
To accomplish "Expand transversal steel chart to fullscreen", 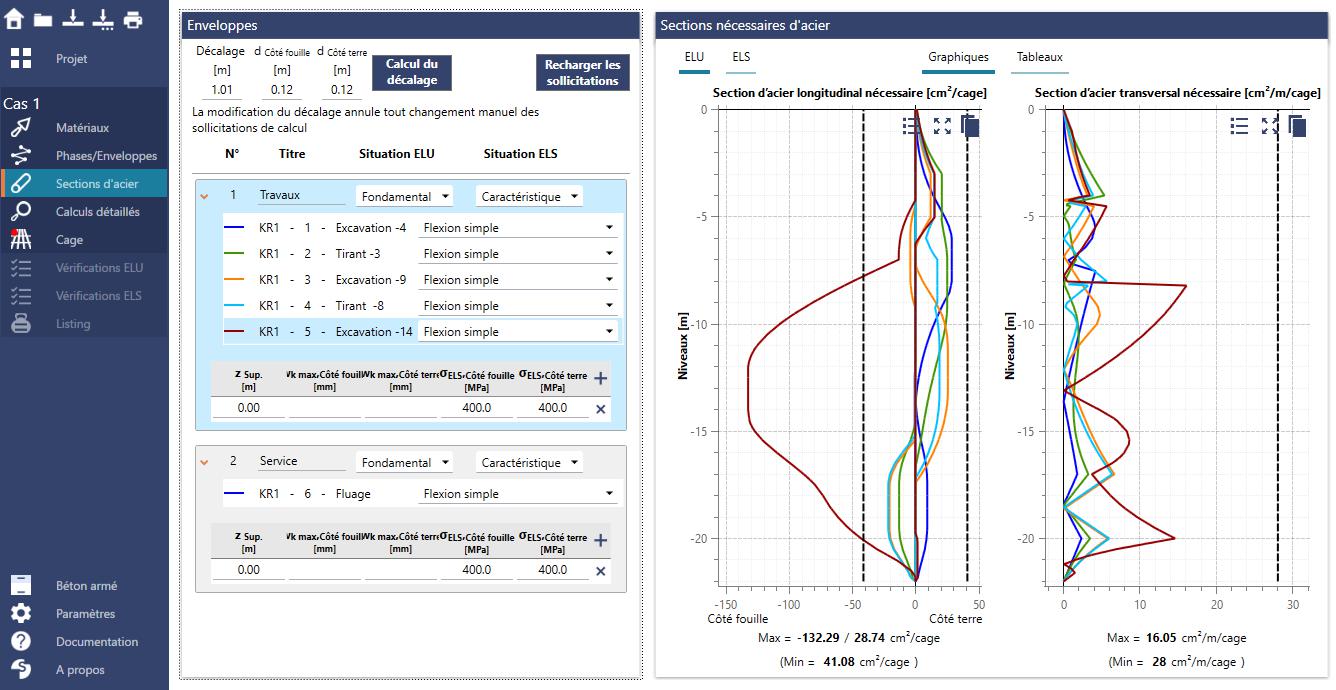I will click(x=1269, y=126).
